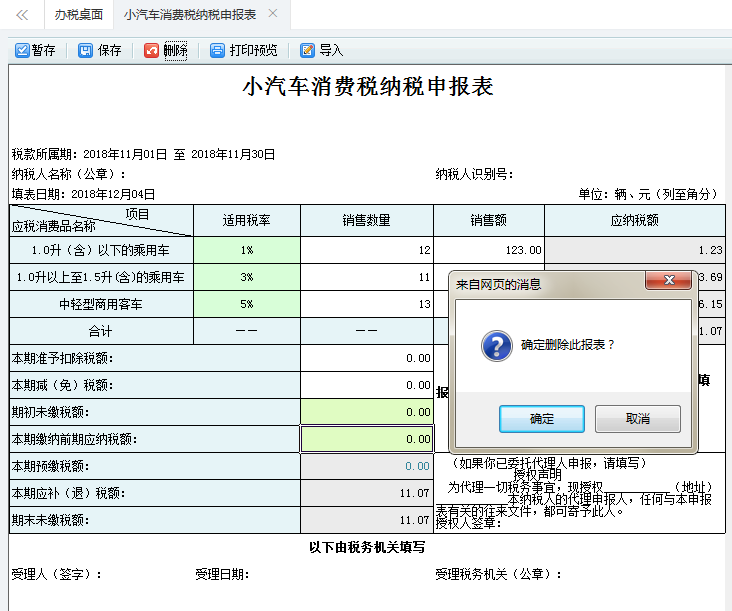Click 本期预缴税额 value cell
The width and height of the screenshot is (732, 611).
[367, 466]
